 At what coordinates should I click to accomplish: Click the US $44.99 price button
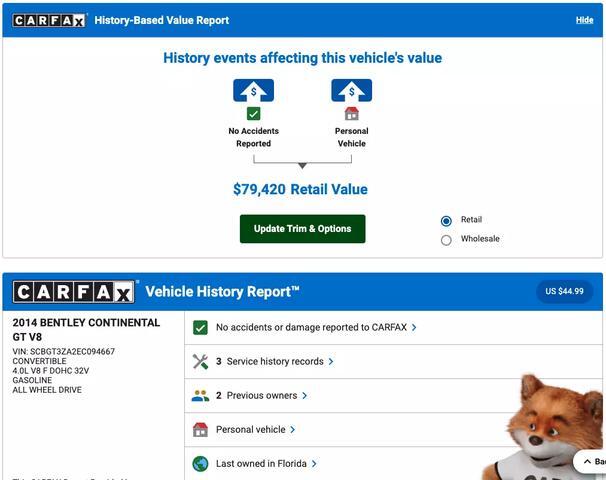pos(565,291)
